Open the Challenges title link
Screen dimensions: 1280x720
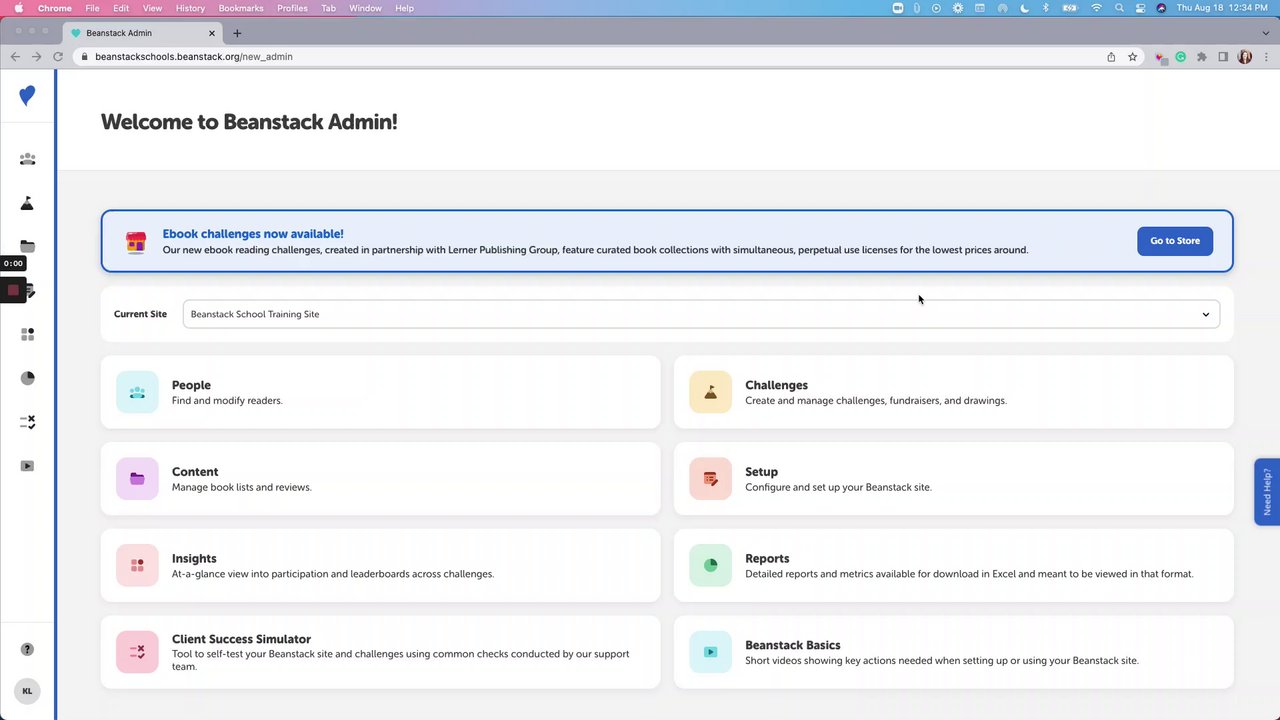[776, 385]
